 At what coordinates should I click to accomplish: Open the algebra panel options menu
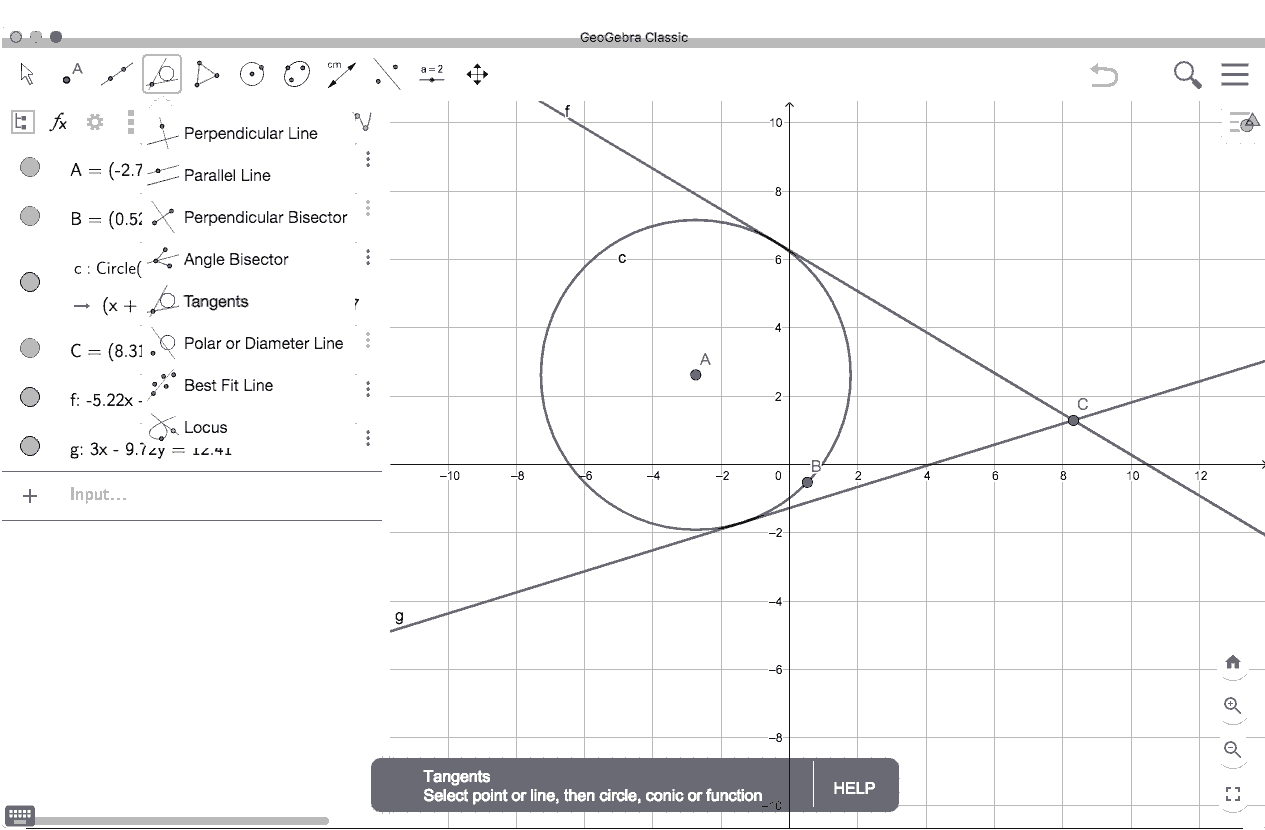pos(130,122)
